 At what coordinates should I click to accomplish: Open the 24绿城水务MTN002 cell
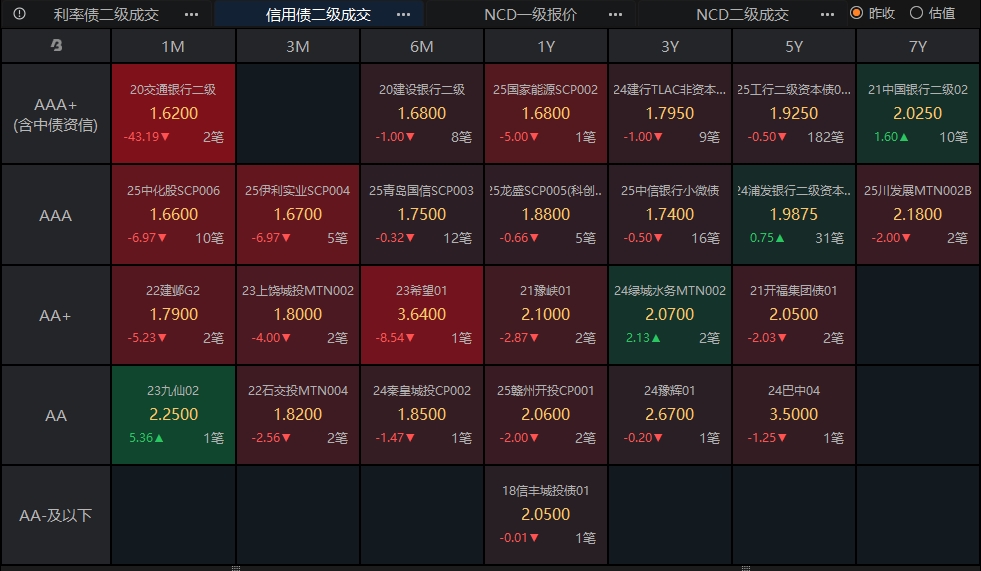[669, 315]
